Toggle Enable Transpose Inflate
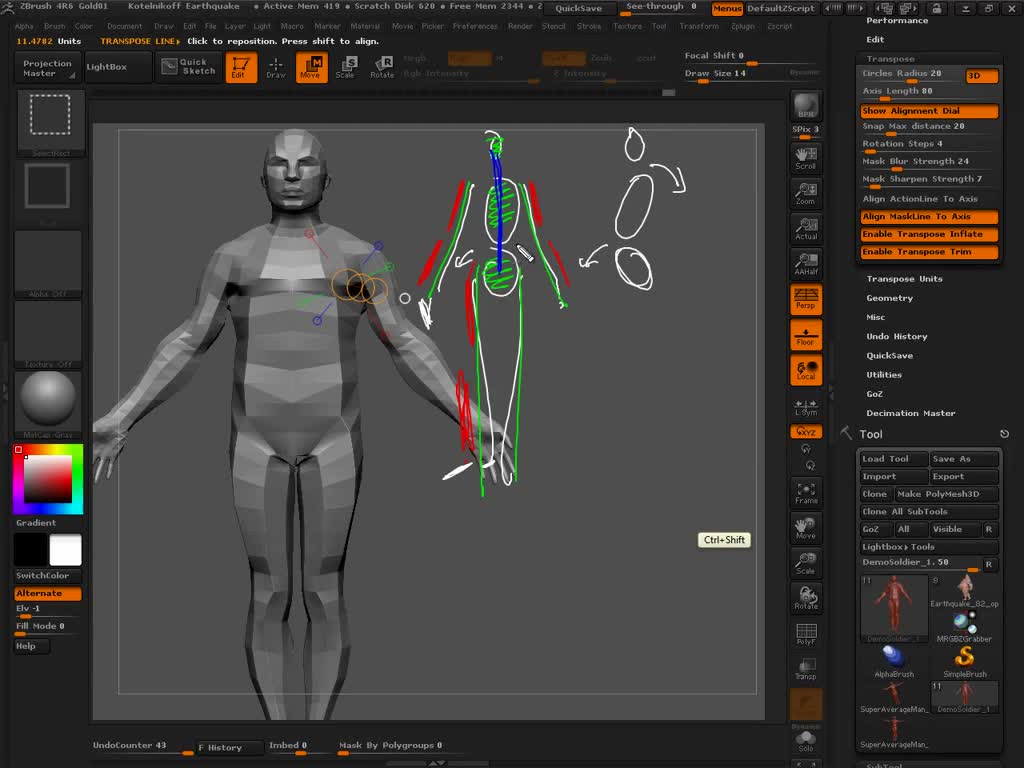 929,234
